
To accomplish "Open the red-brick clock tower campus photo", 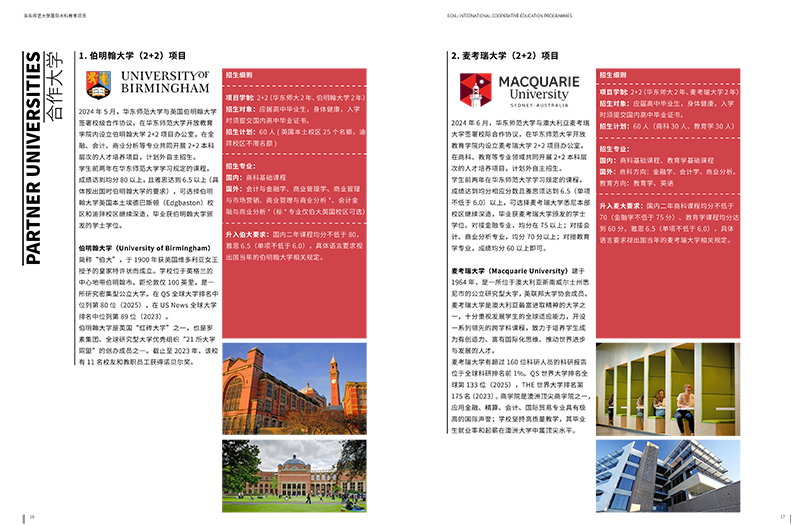I will (294, 390).
